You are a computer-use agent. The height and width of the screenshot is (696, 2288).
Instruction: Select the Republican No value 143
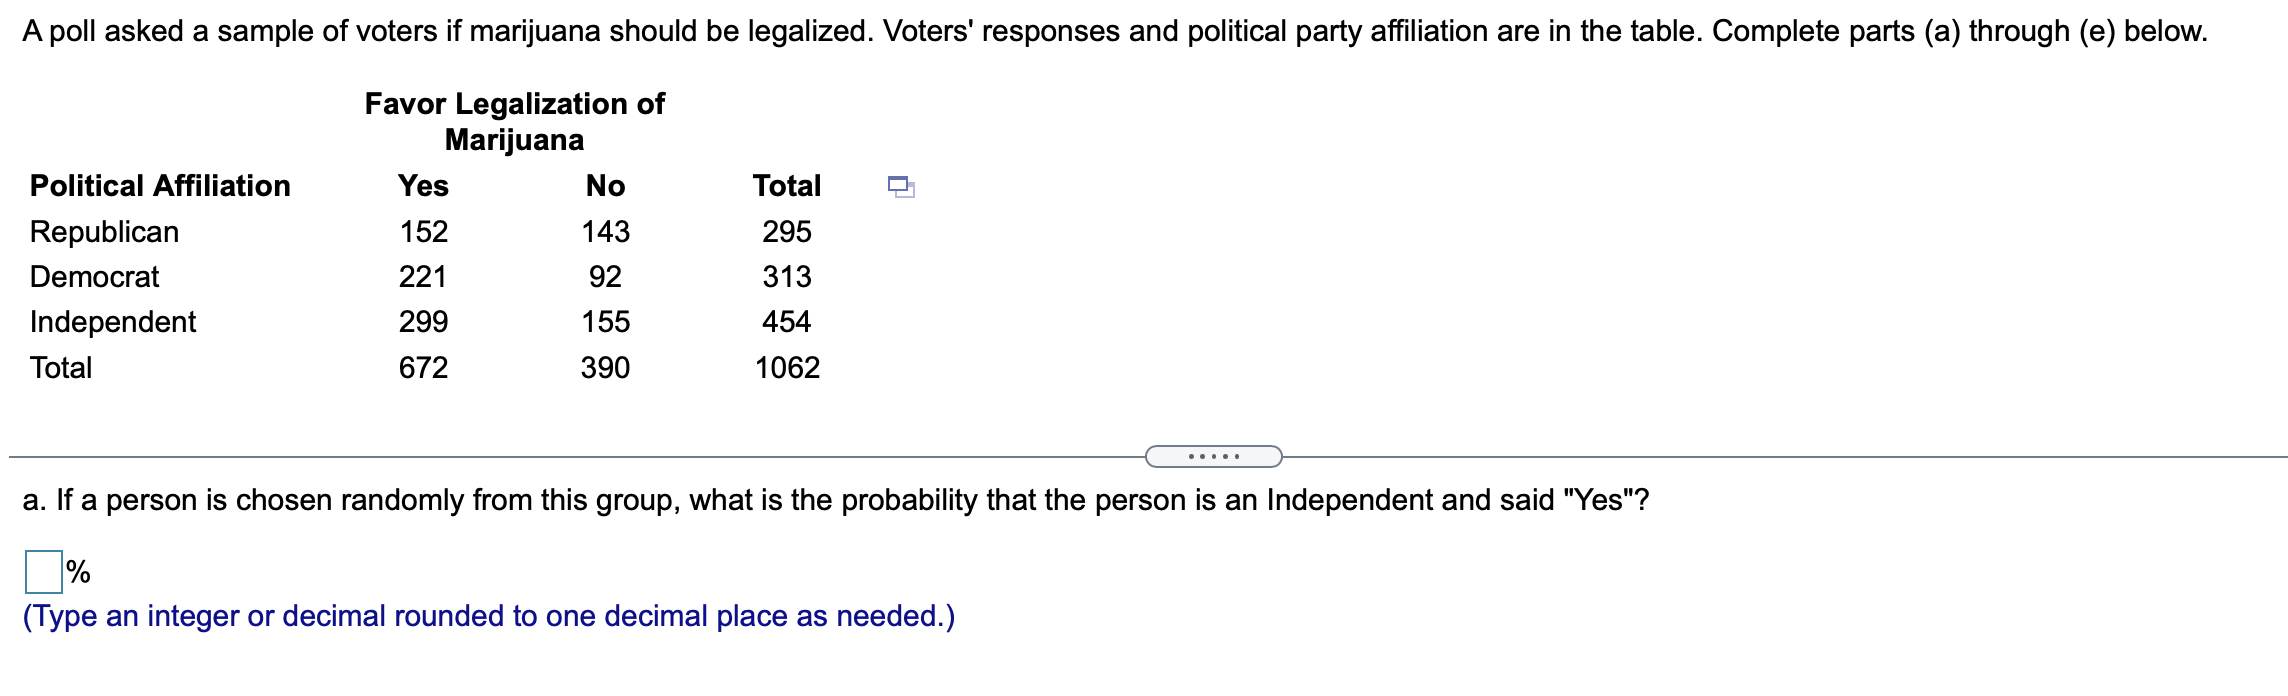pos(606,232)
